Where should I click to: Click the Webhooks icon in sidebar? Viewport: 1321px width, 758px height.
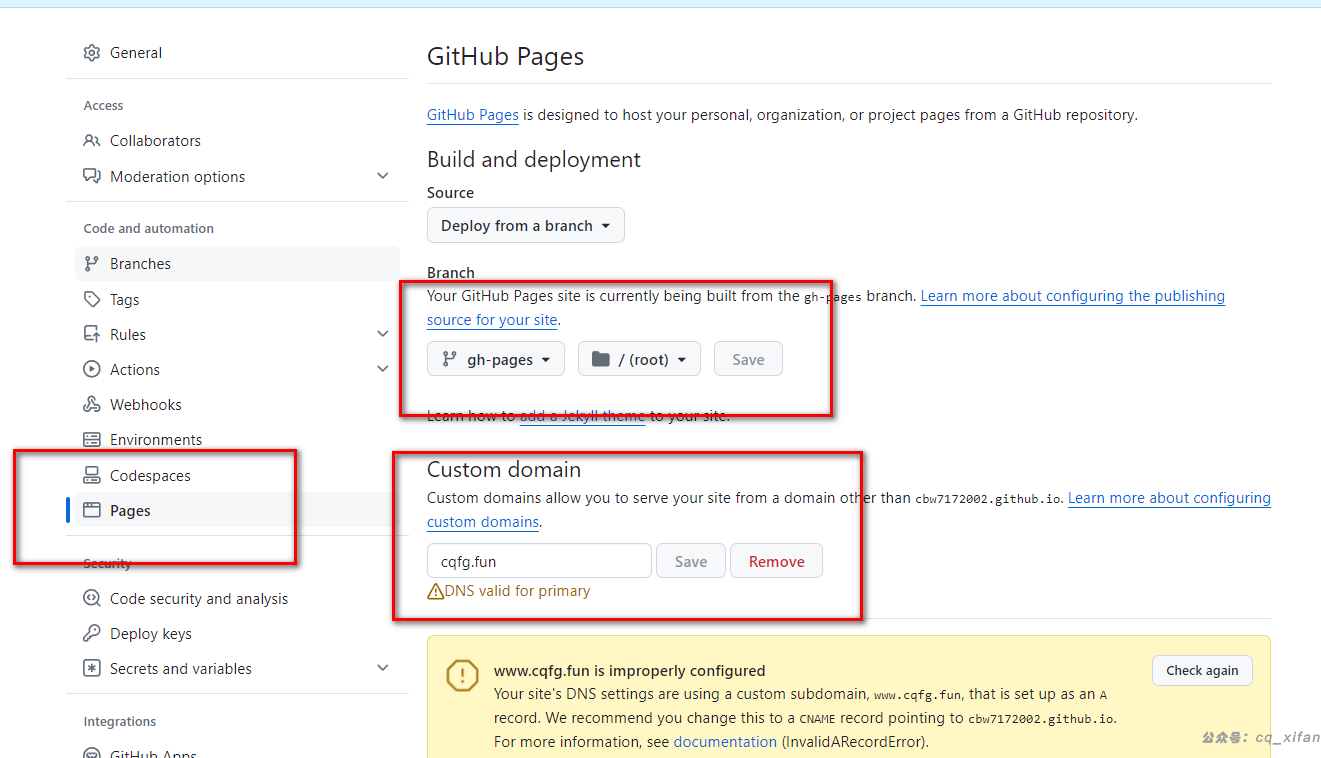click(92, 405)
